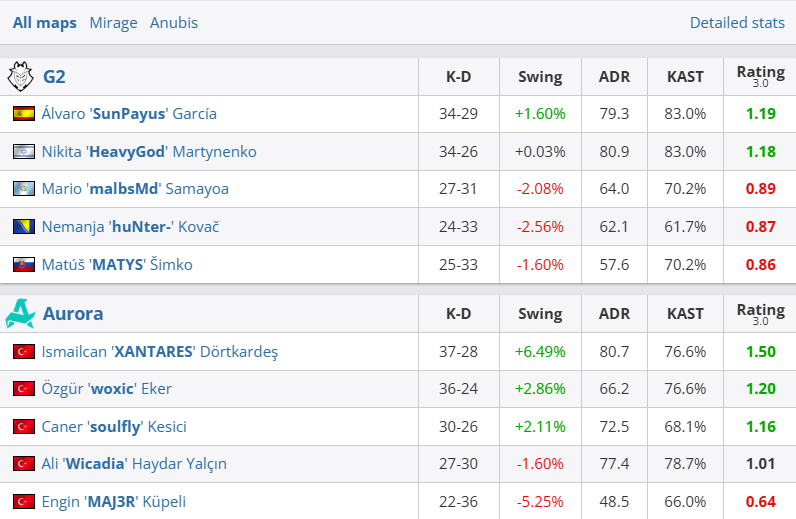The image size is (796, 519).
Task: Click the Rating 3.0 header in Aurora table
Action: tap(760, 314)
